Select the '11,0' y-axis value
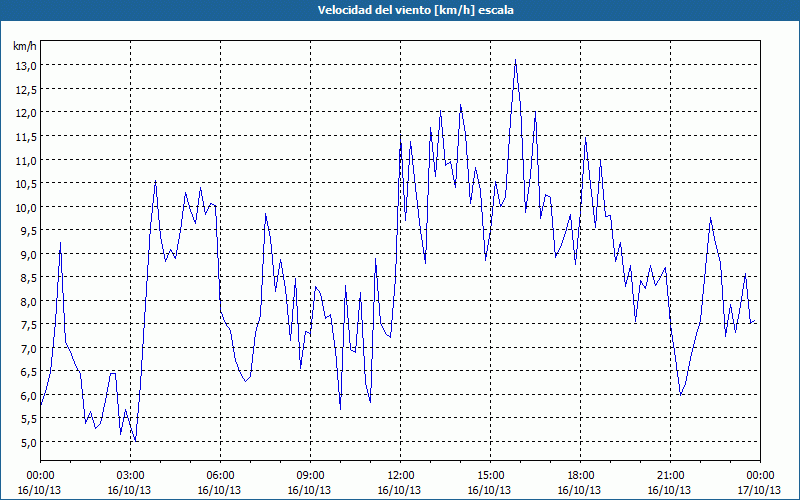 point(25,160)
